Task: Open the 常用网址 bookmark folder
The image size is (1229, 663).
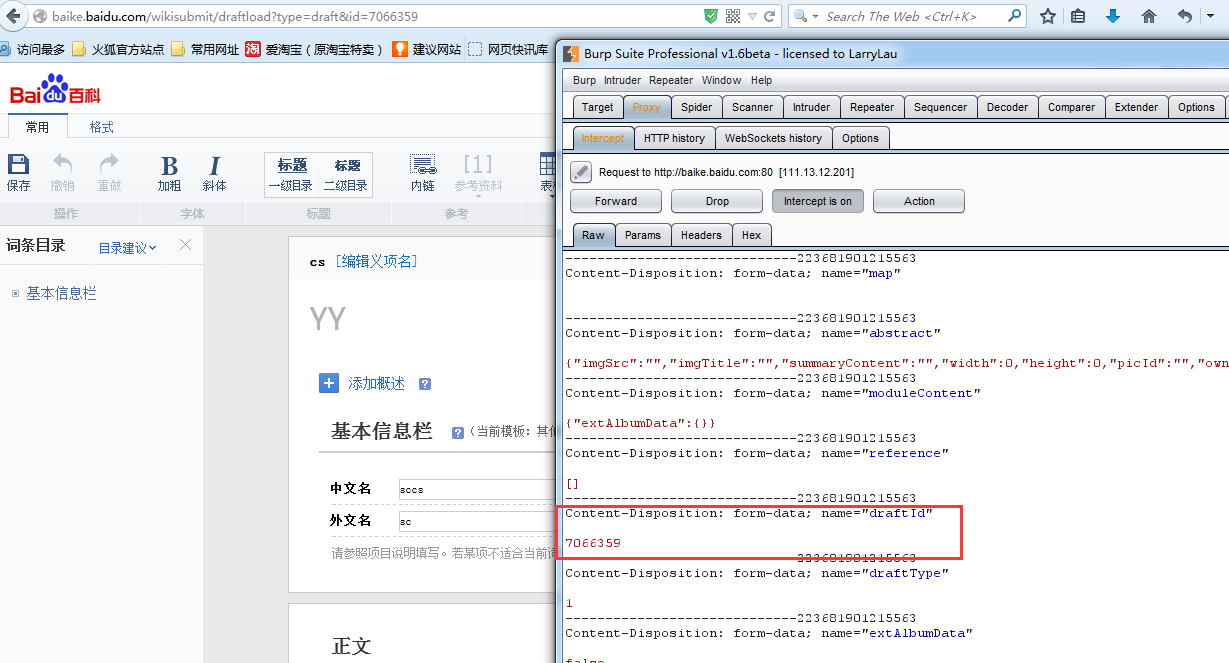Action: [x=205, y=49]
